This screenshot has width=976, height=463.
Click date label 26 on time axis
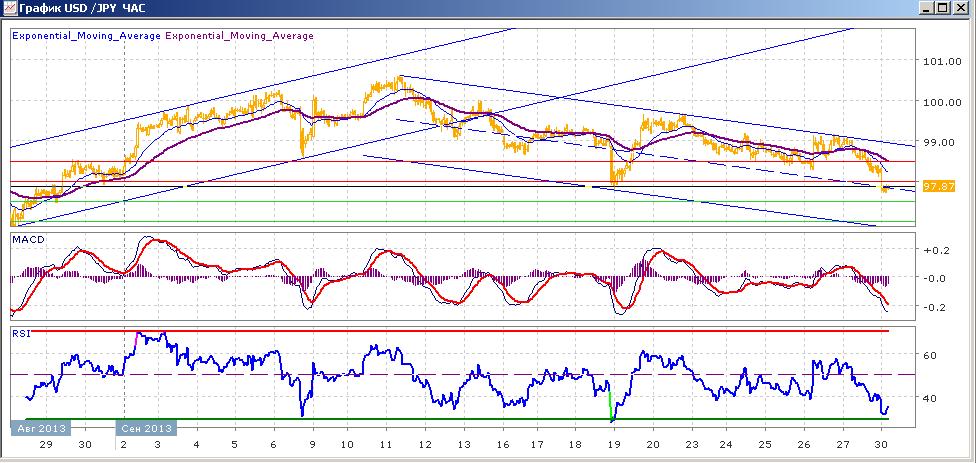(x=804, y=446)
